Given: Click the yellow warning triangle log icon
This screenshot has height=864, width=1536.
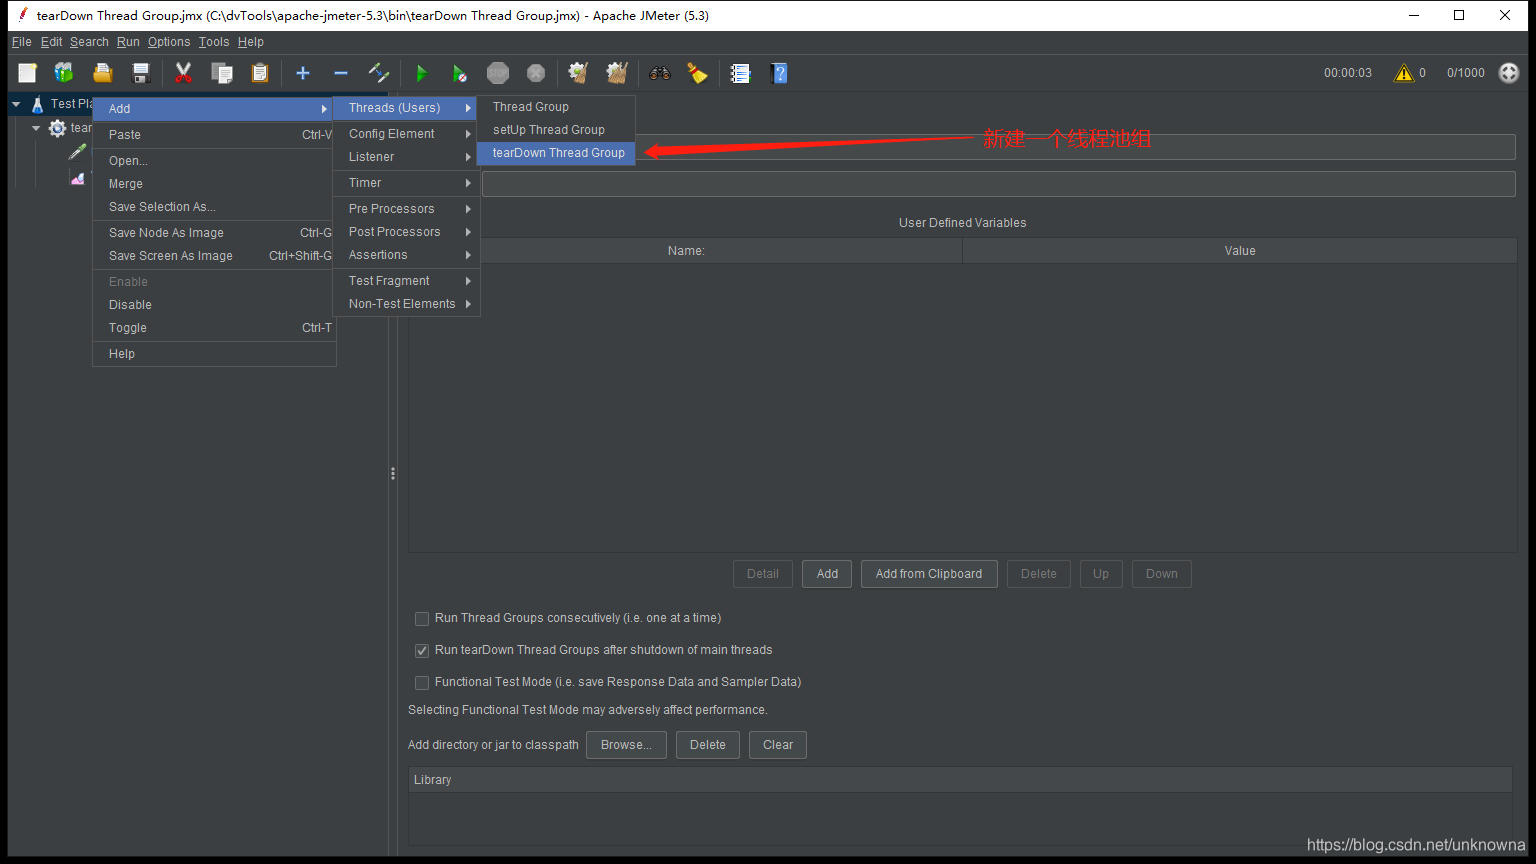Looking at the screenshot, I should click(x=1404, y=73).
